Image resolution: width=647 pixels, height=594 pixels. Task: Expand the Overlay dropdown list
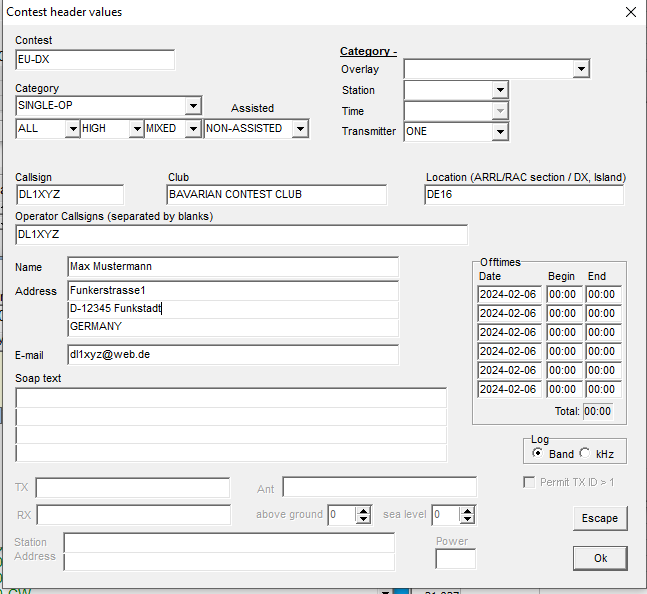[x=581, y=69]
